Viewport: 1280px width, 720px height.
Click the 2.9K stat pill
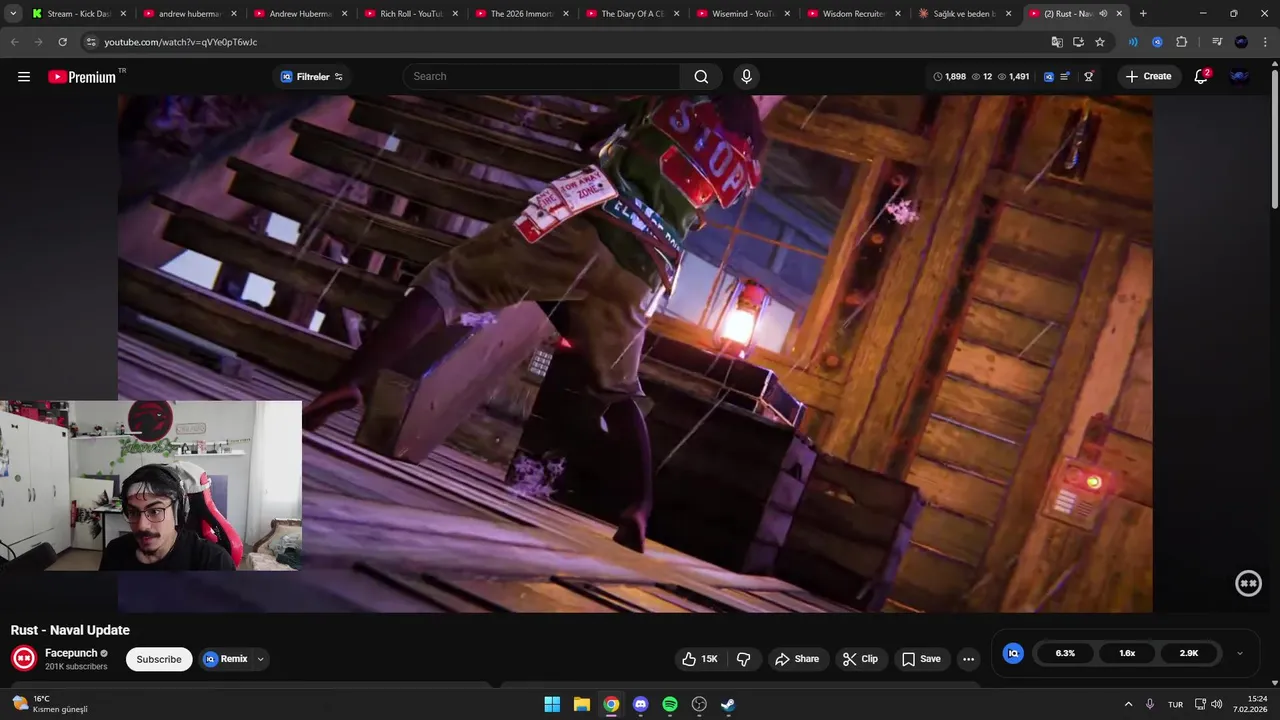(1189, 653)
